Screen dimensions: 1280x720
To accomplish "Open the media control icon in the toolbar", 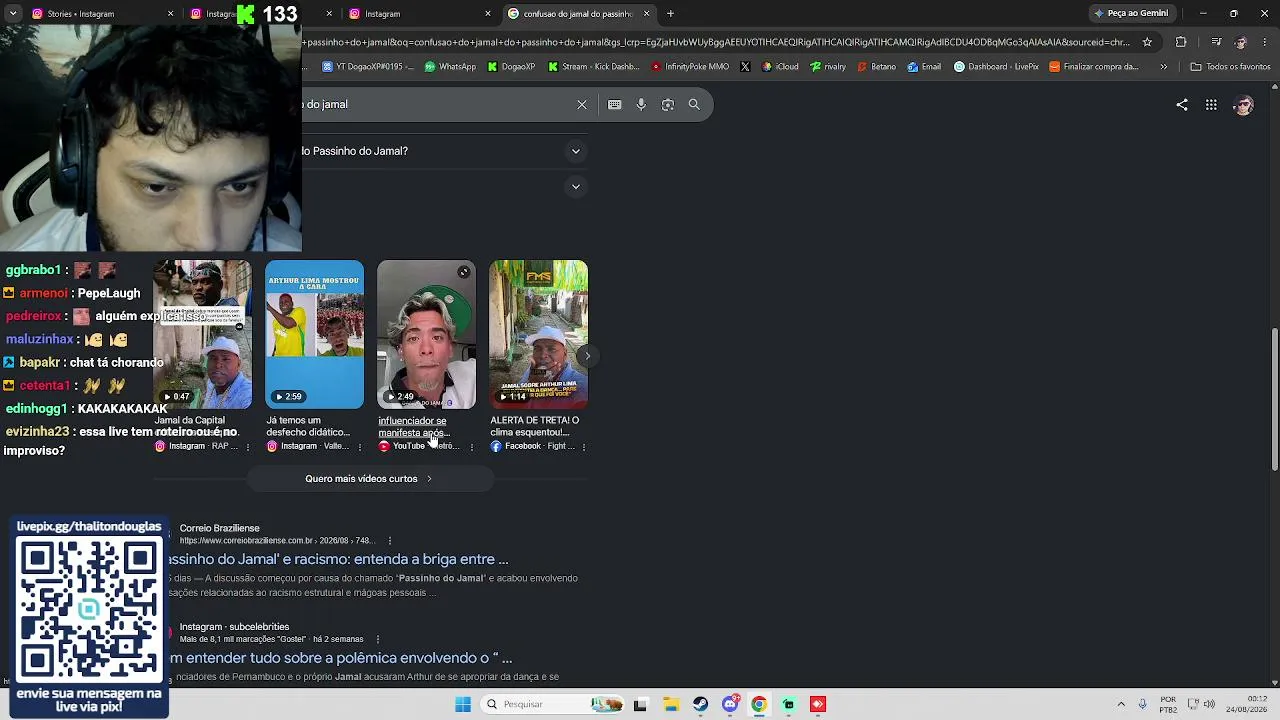I will (x=1216, y=42).
